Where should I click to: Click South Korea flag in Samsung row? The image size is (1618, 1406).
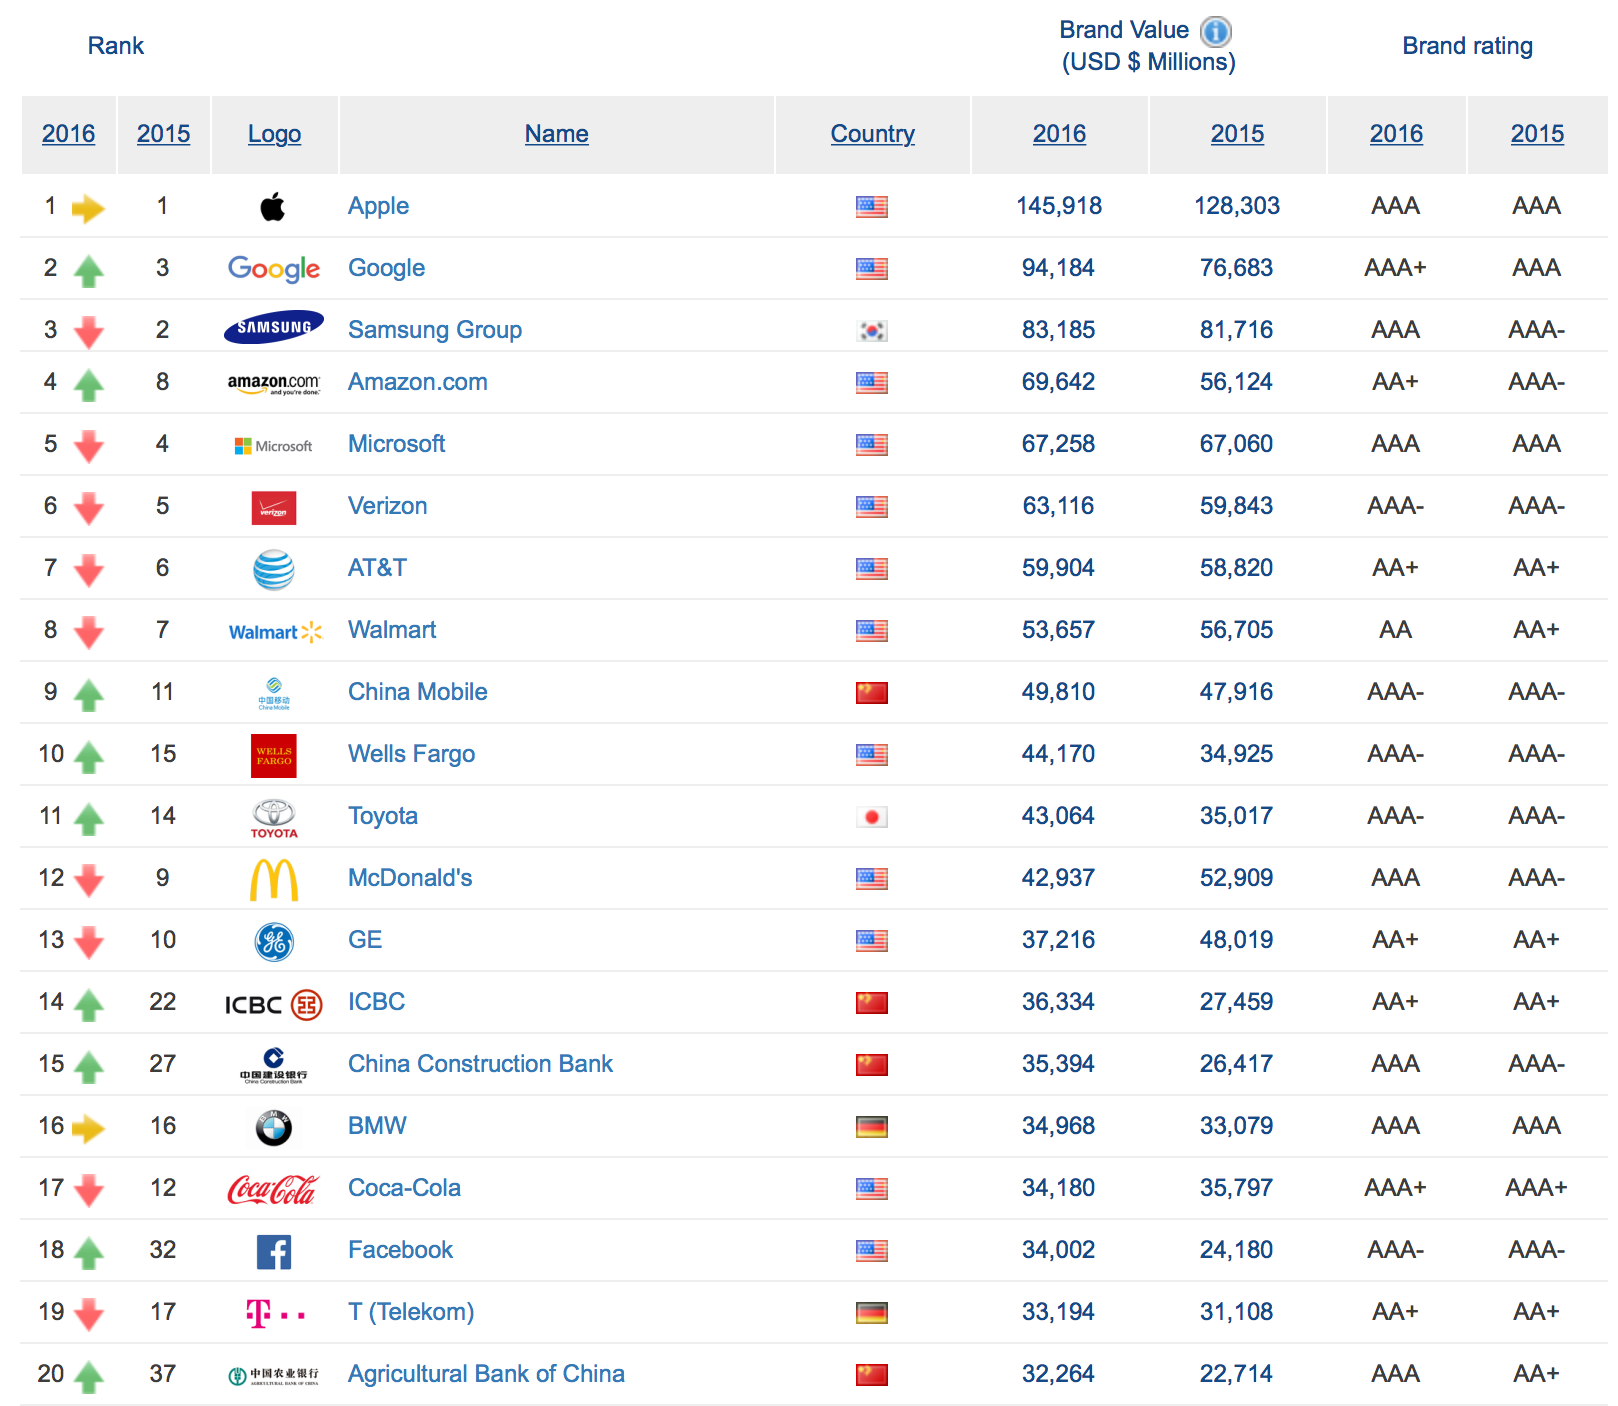tap(871, 331)
